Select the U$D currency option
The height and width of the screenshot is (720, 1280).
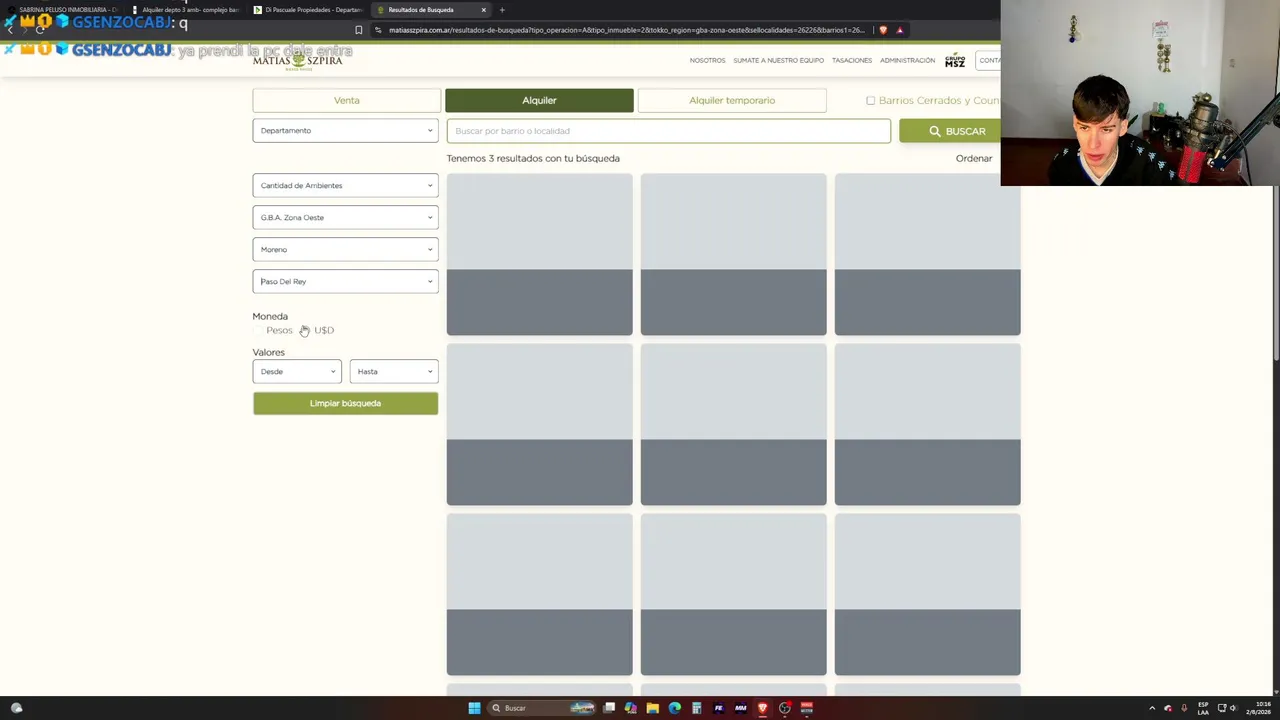(324, 330)
